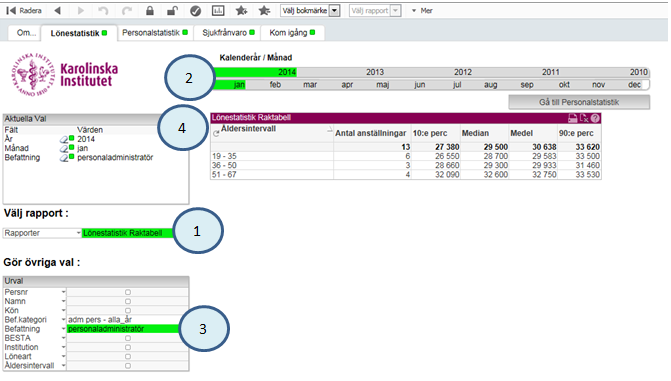The width and height of the screenshot is (671, 381).
Task: Select month feb
Action: click(x=275, y=85)
